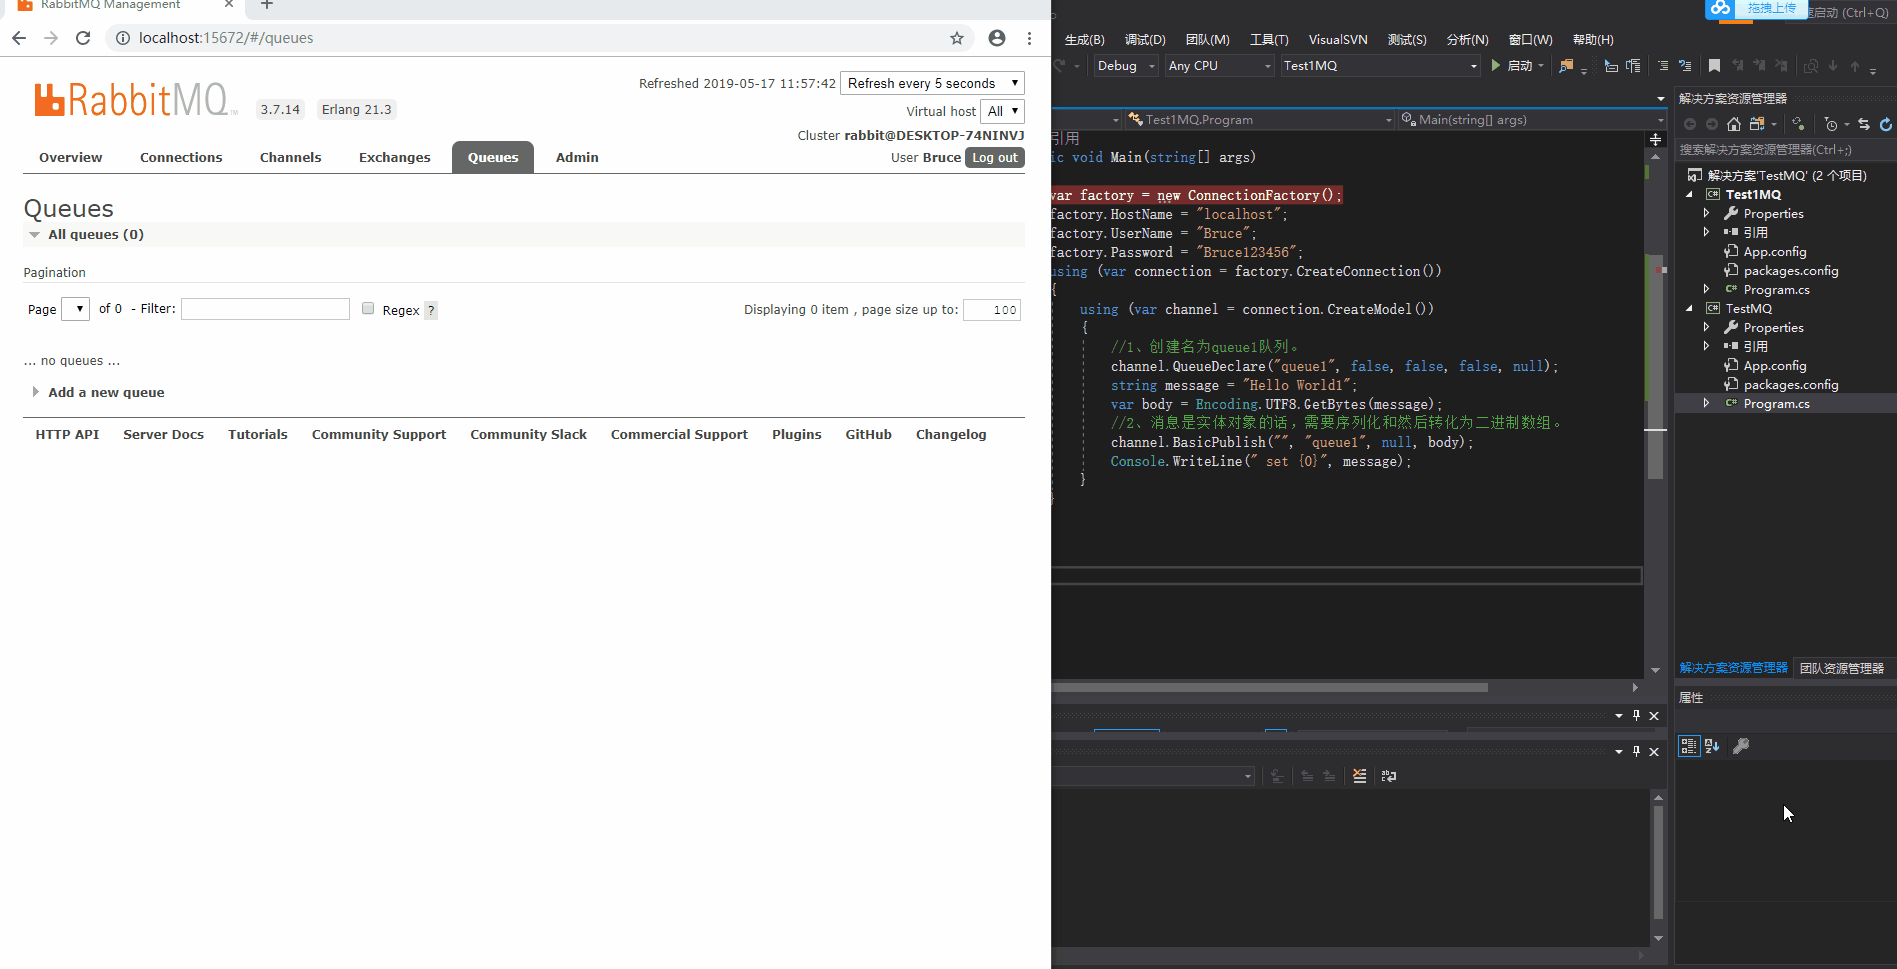This screenshot has width=1897, height=969.
Task: Open the 工具(T) Tools menu
Action: (x=1269, y=40)
